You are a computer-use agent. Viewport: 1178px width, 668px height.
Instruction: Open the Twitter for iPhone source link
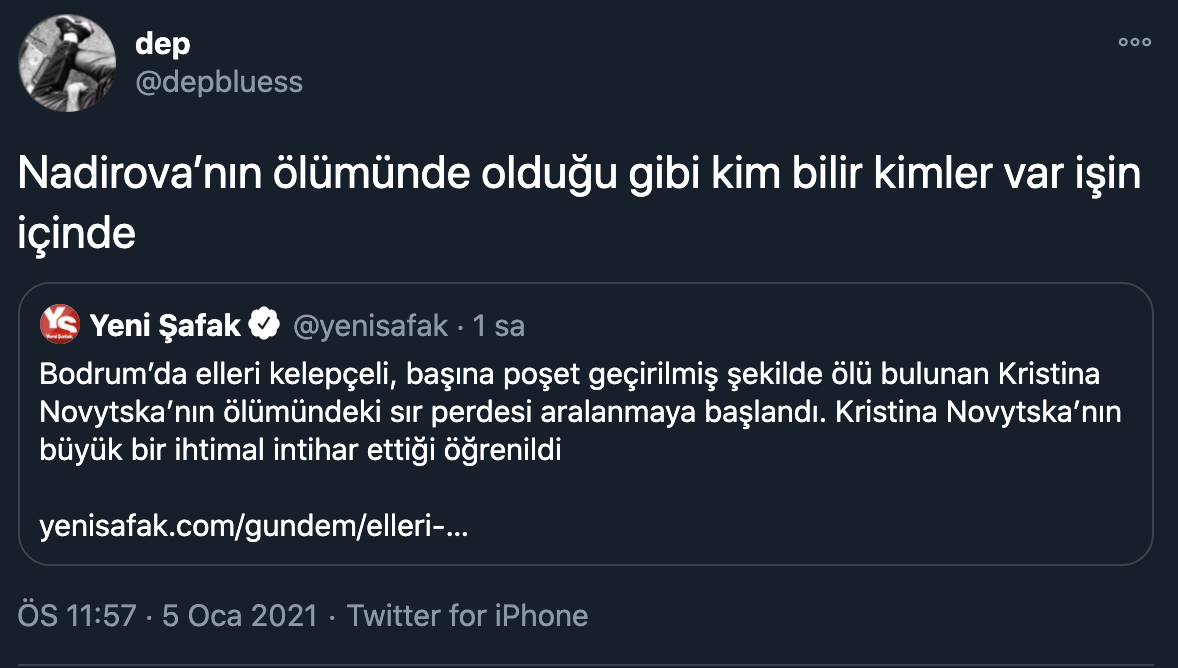[465, 615]
